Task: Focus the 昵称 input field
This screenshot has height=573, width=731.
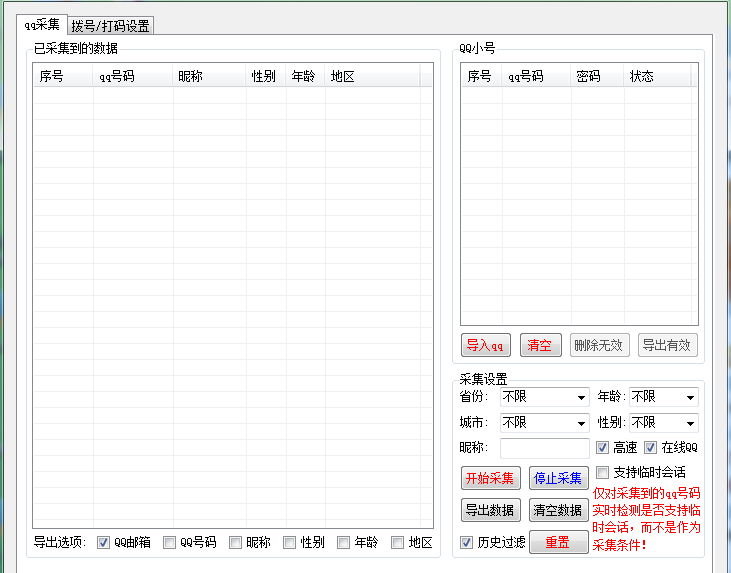Action: 545,448
